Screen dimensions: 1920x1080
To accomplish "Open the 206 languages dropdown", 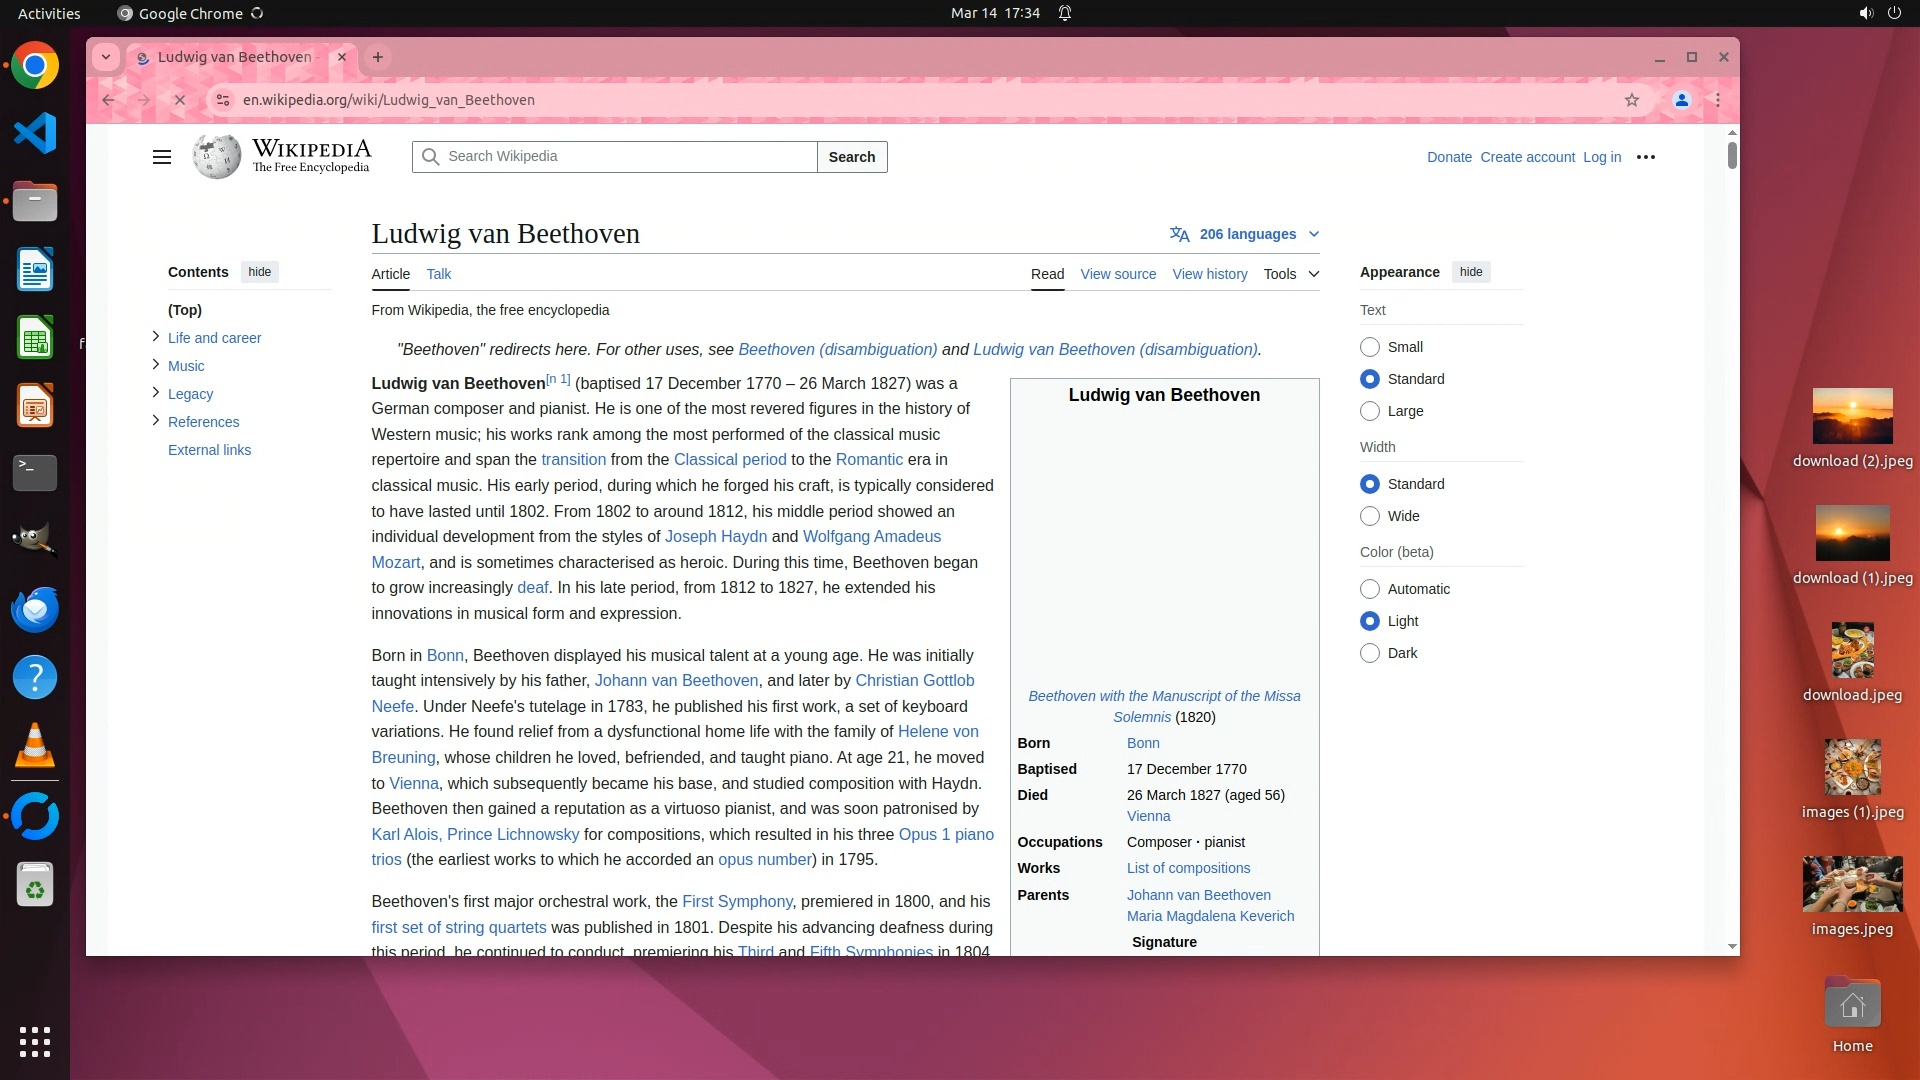I will [1246, 234].
